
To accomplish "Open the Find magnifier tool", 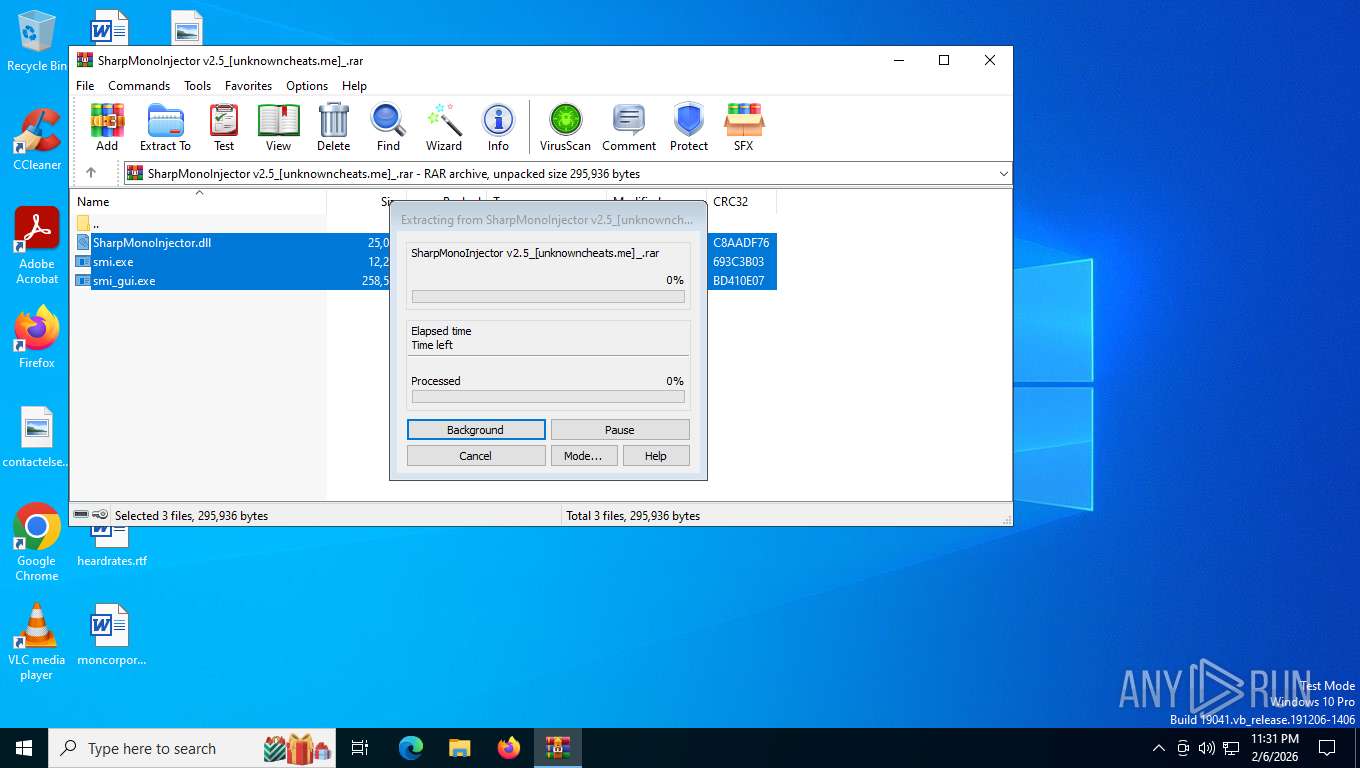I will tap(388, 127).
